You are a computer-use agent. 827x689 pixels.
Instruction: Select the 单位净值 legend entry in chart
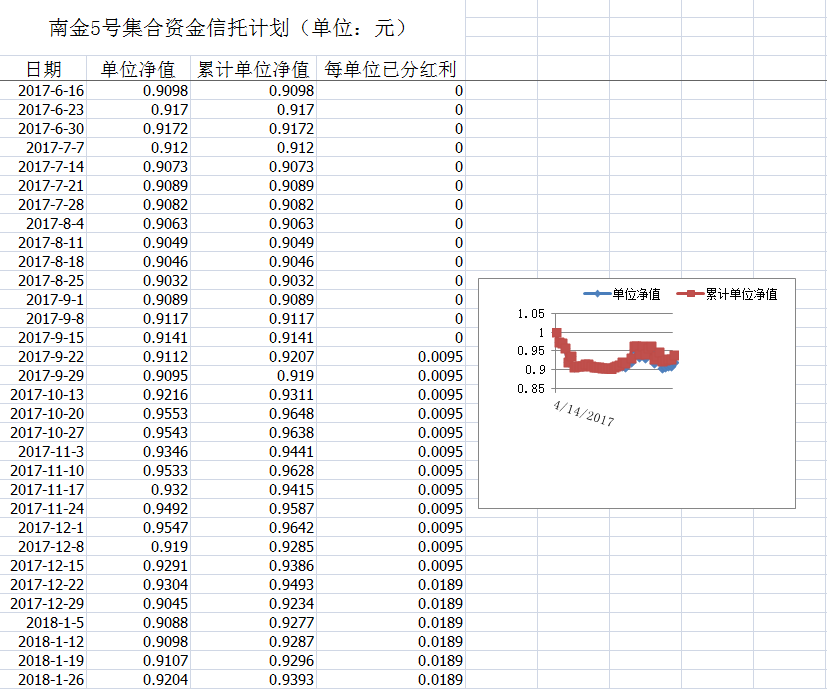636,294
